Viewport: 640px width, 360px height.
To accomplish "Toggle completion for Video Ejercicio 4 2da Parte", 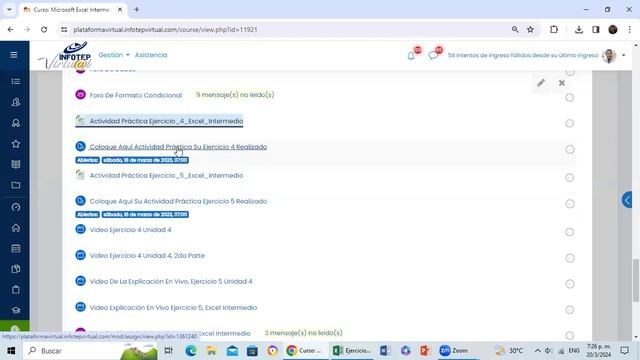I will tap(570, 258).
